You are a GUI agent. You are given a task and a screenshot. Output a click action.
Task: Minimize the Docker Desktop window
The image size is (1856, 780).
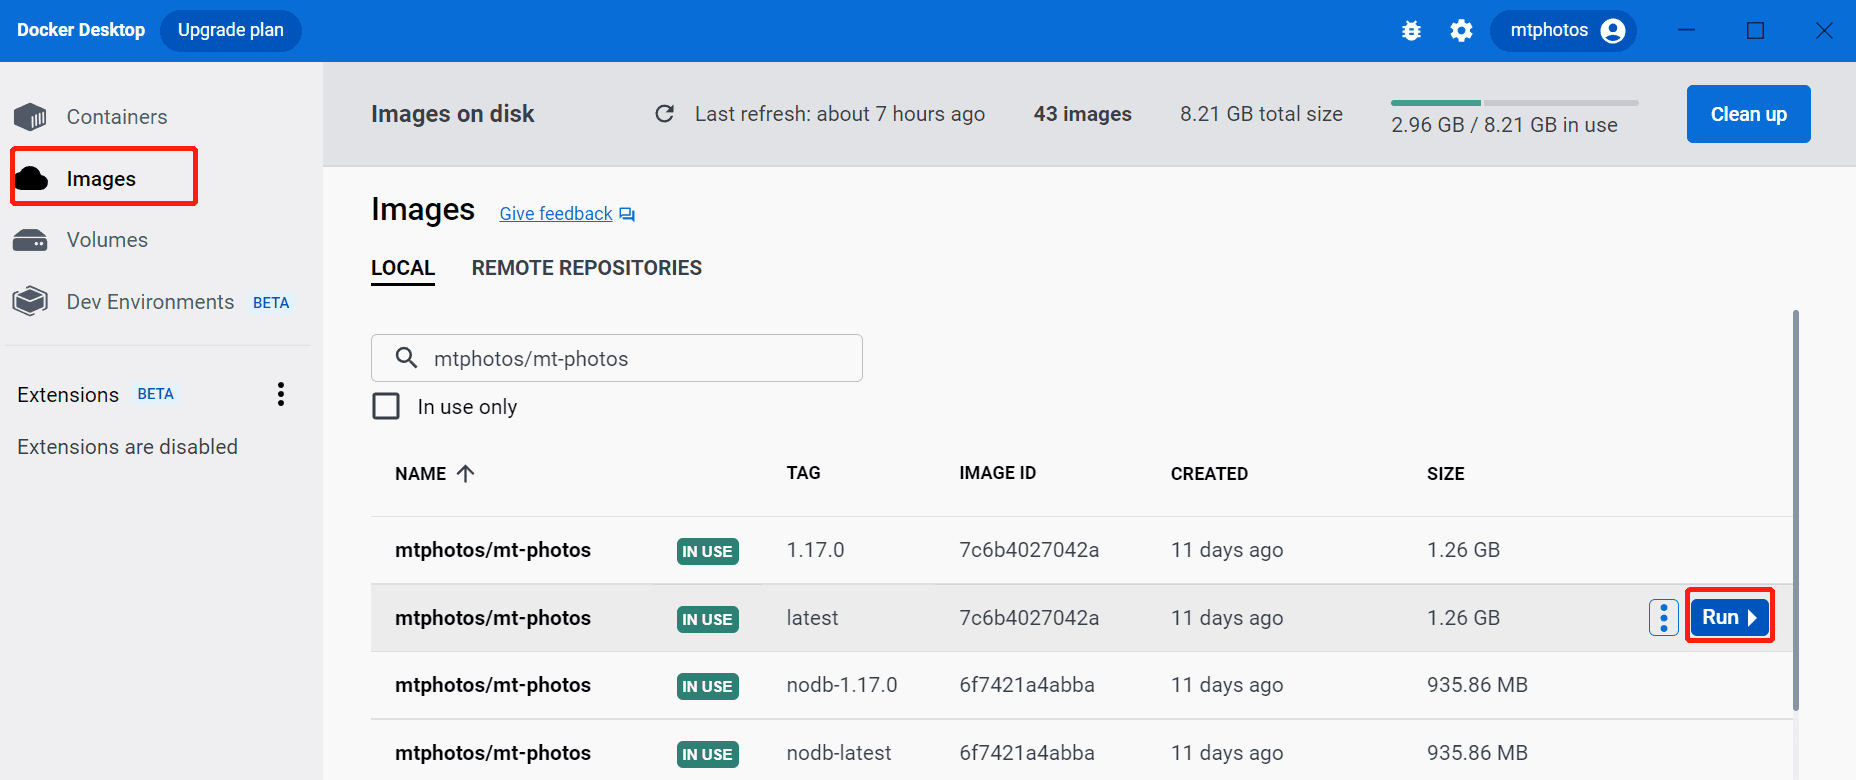1686,31
